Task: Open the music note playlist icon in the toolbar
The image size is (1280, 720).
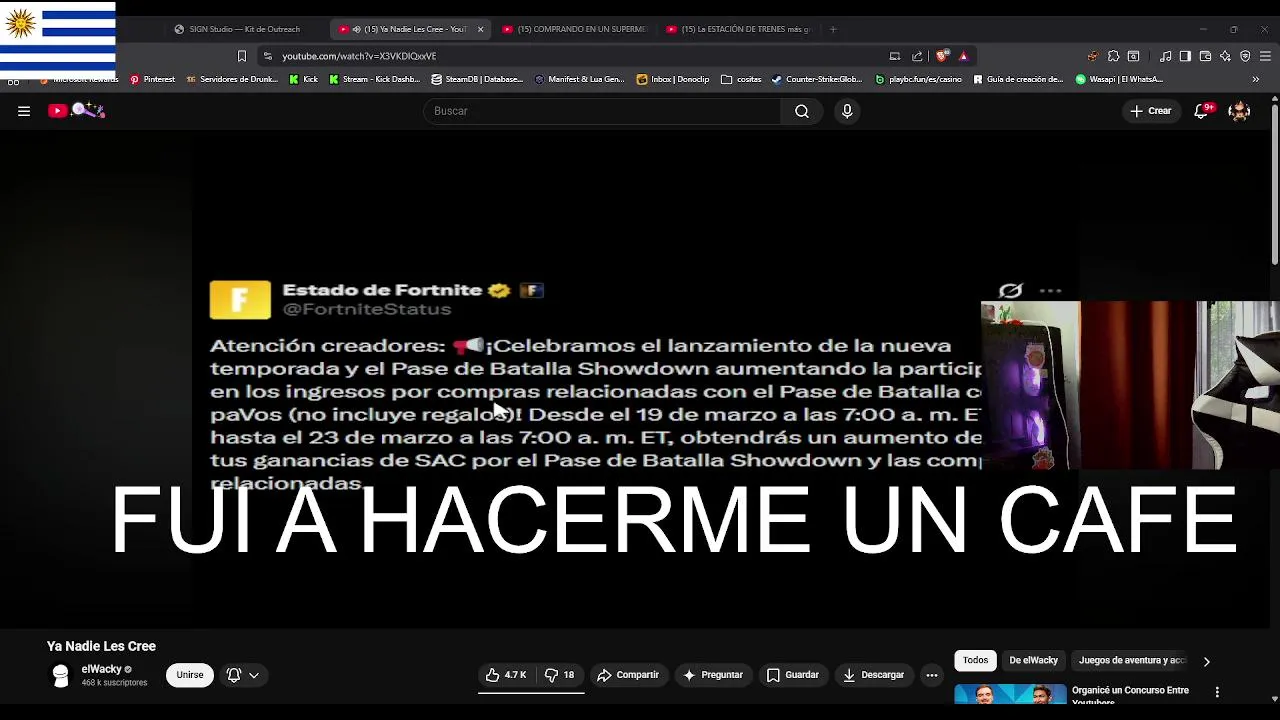Action: pos(1165,56)
